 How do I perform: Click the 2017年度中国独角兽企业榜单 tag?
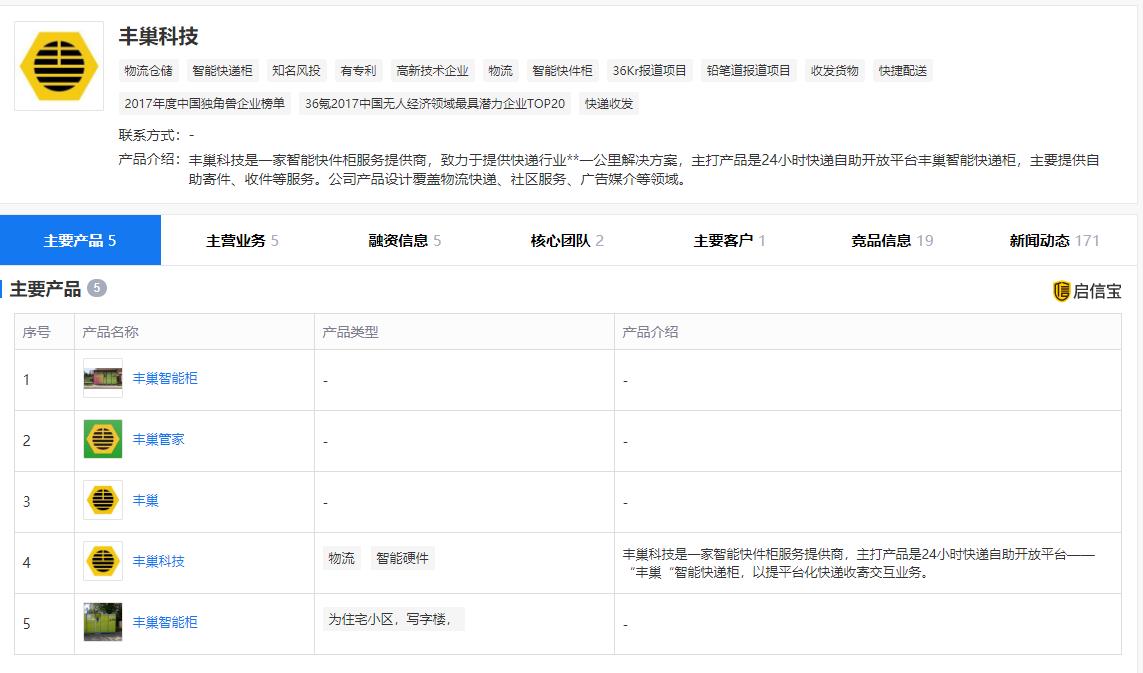[x=204, y=104]
